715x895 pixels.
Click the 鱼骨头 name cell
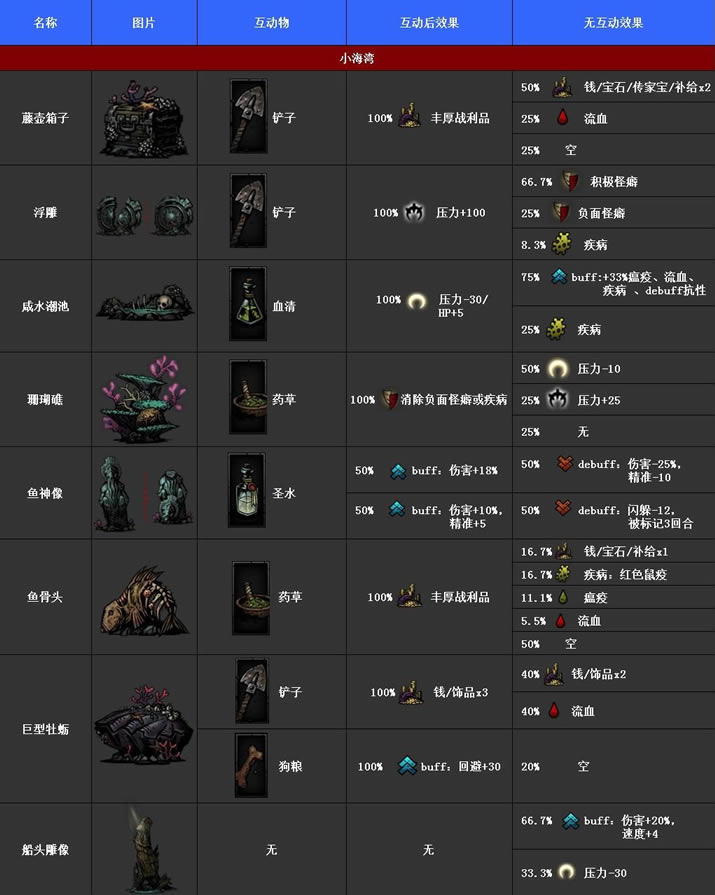tap(46, 597)
